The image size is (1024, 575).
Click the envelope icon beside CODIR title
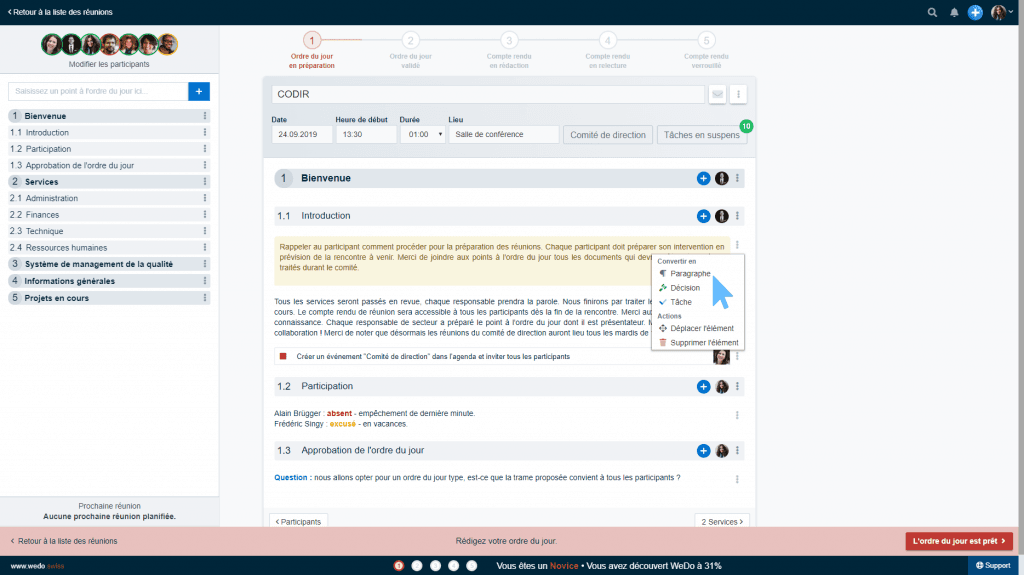point(717,95)
